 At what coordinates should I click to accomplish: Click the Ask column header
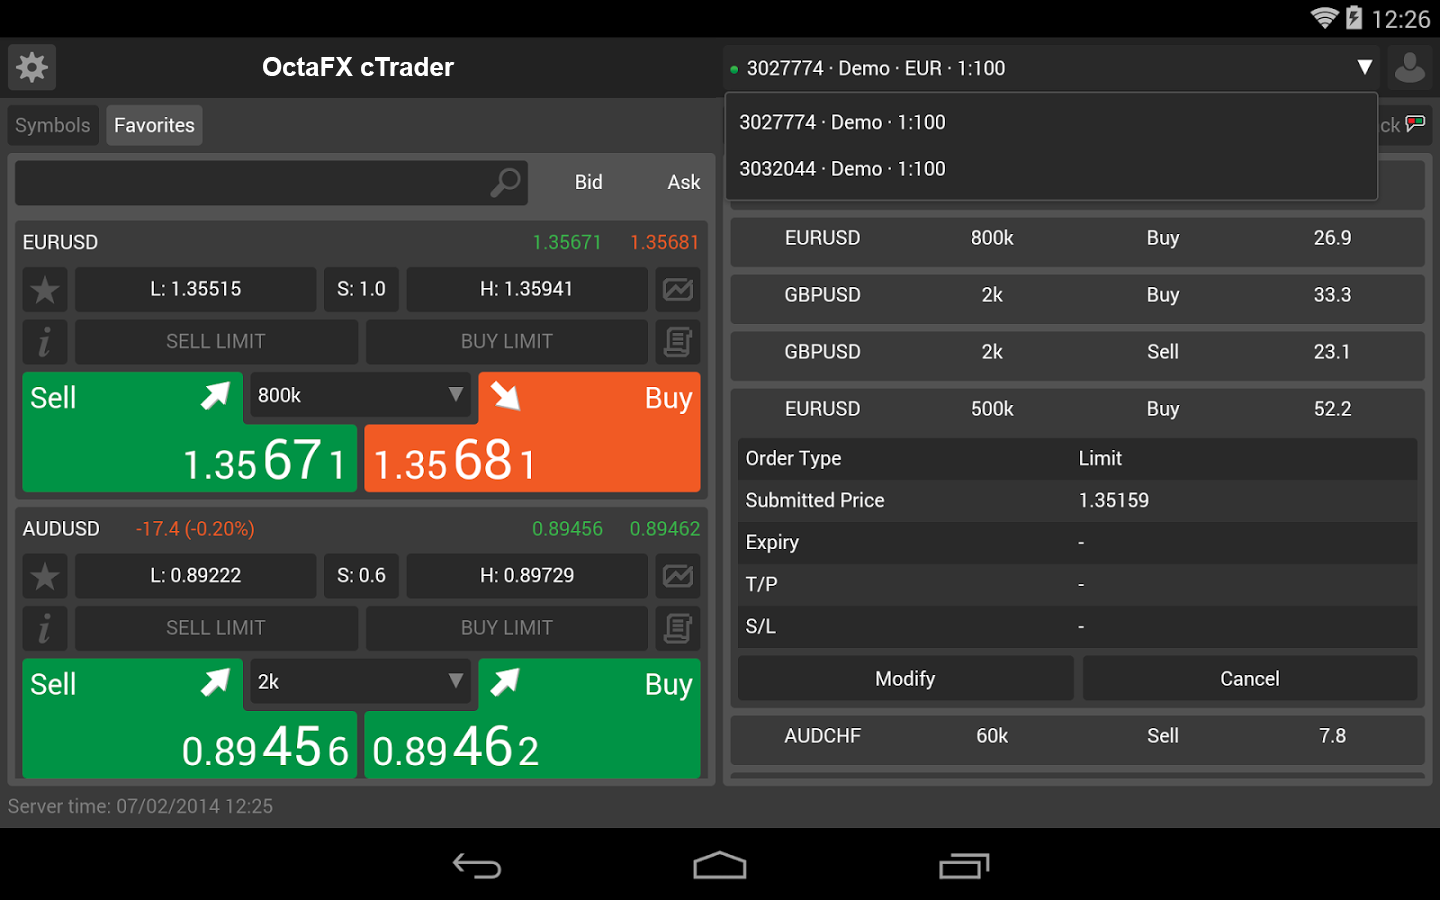[684, 182]
